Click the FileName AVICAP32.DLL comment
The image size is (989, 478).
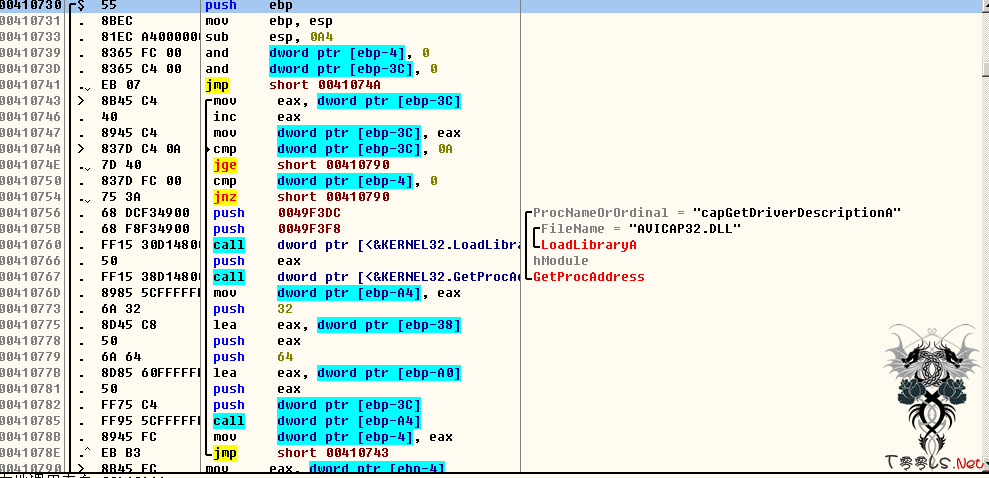(x=640, y=229)
